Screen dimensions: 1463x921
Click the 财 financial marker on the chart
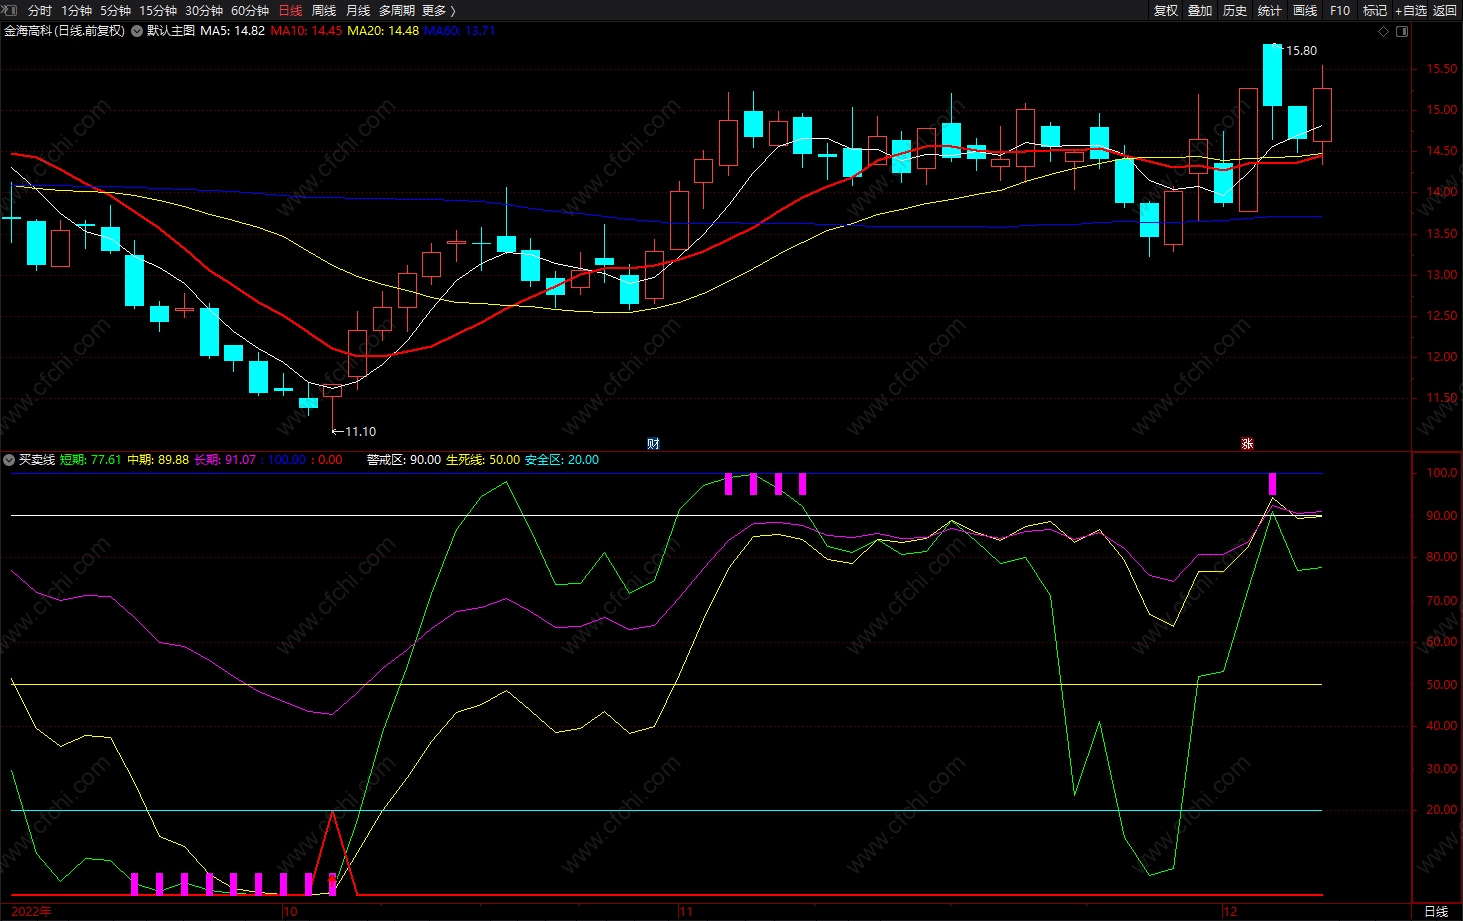point(653,443)
